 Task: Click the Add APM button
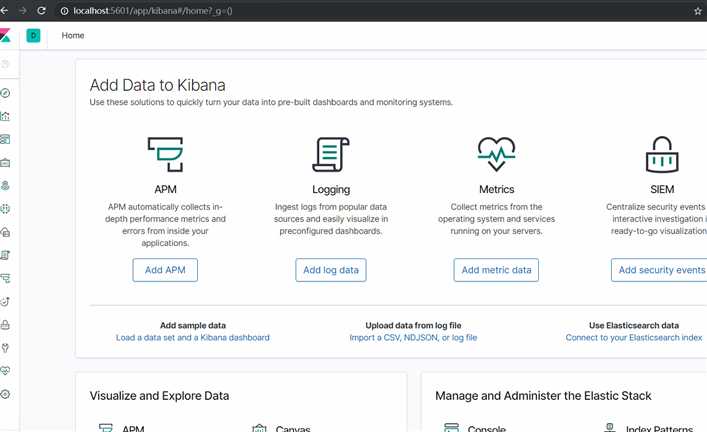[165, 270]
